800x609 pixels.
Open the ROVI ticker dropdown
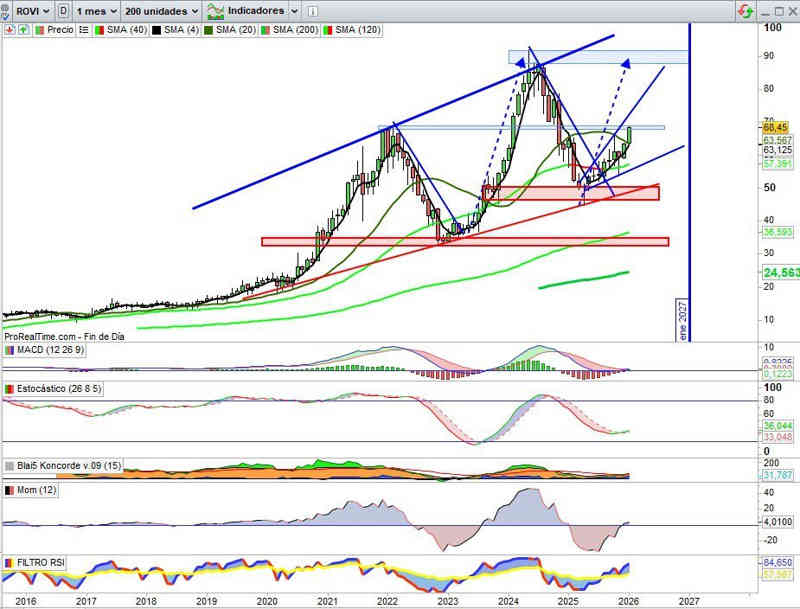click(26, 11)
